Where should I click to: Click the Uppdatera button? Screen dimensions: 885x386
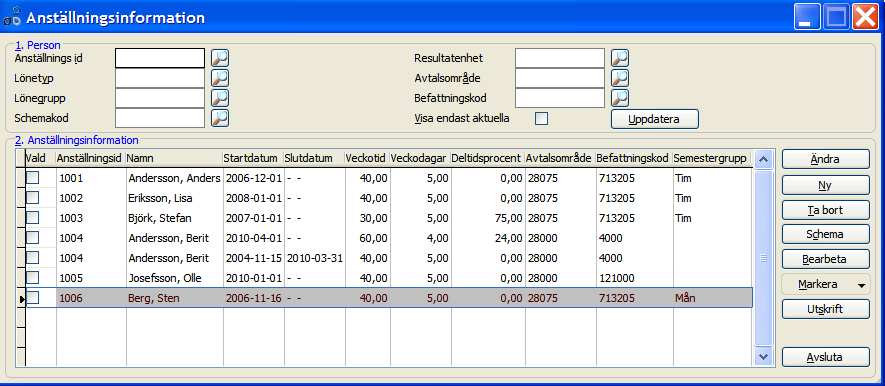[x=655, y=119]
